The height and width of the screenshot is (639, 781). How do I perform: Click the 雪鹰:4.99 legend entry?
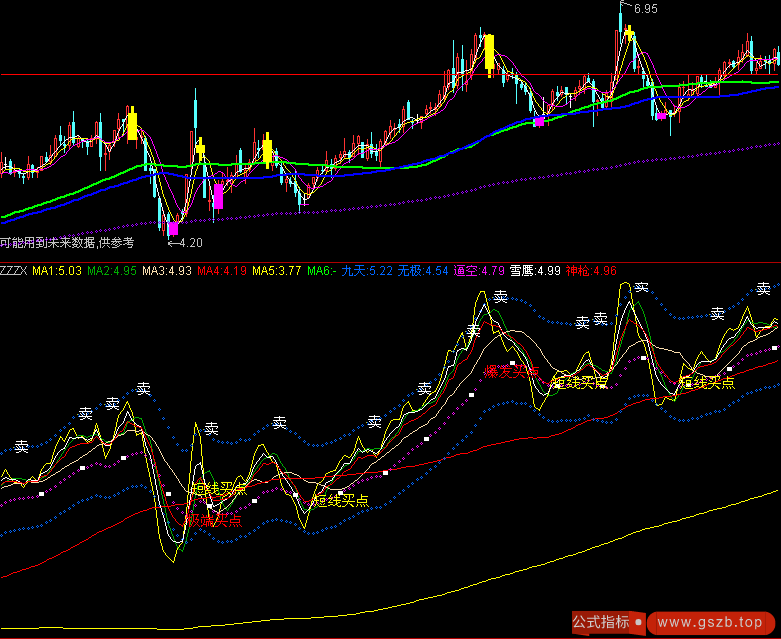[x=535, y=270]
